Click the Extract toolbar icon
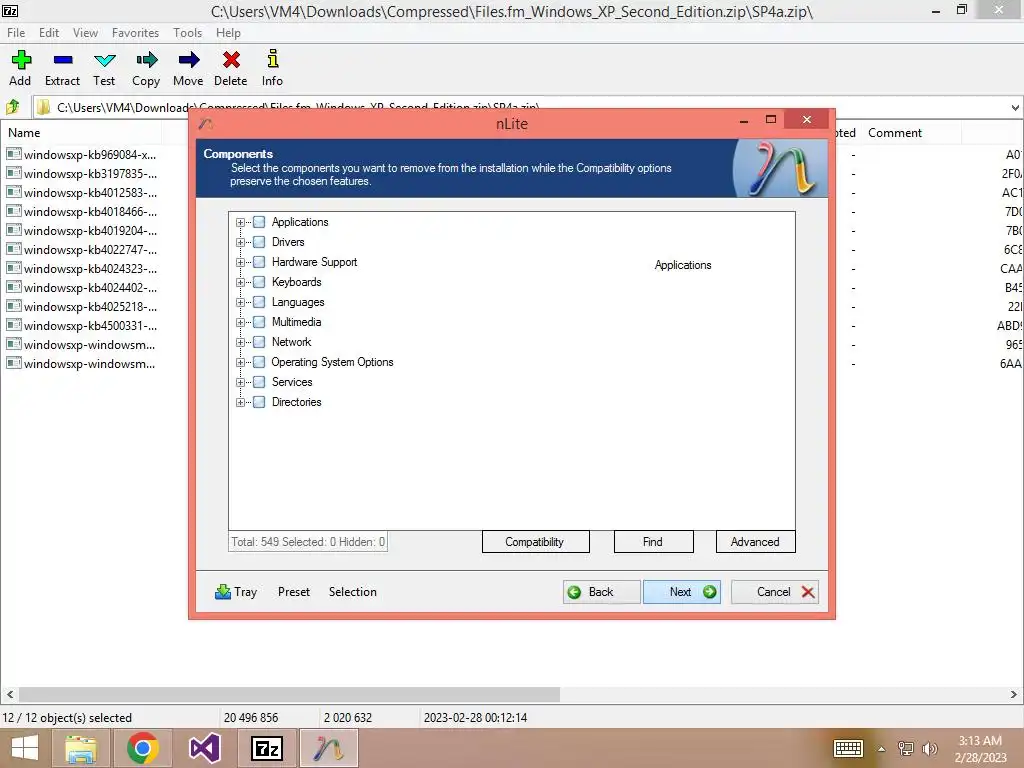 click(x=63, y=60)
